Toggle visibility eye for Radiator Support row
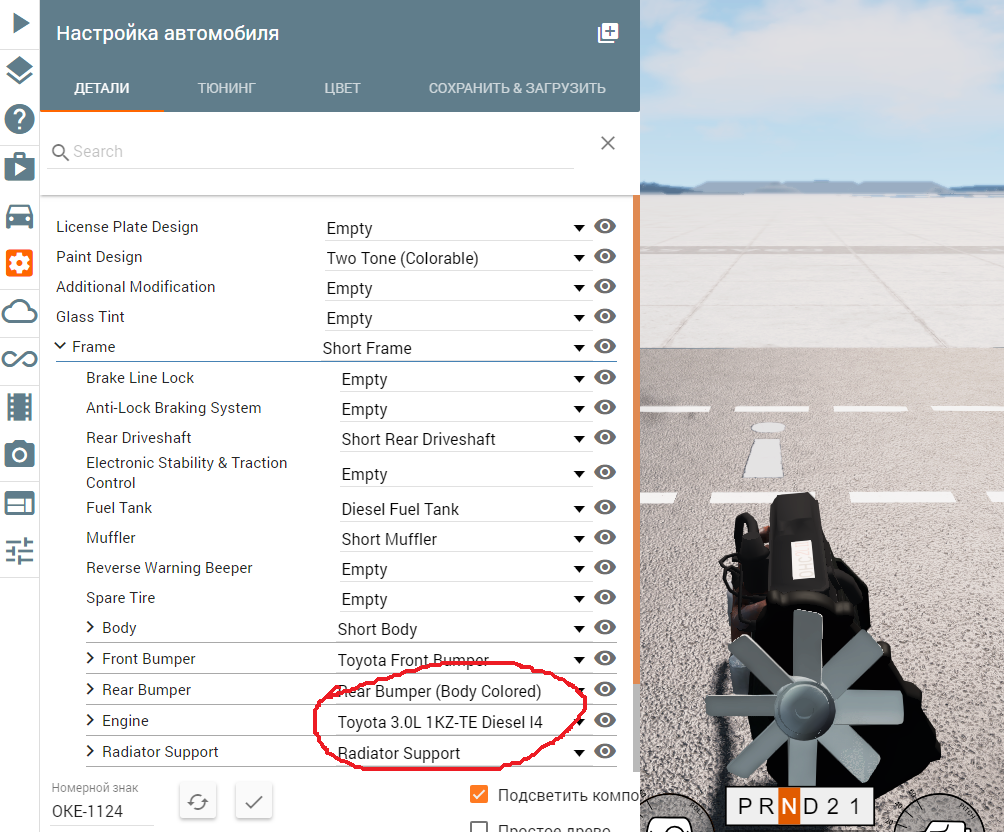 point(605,751)
